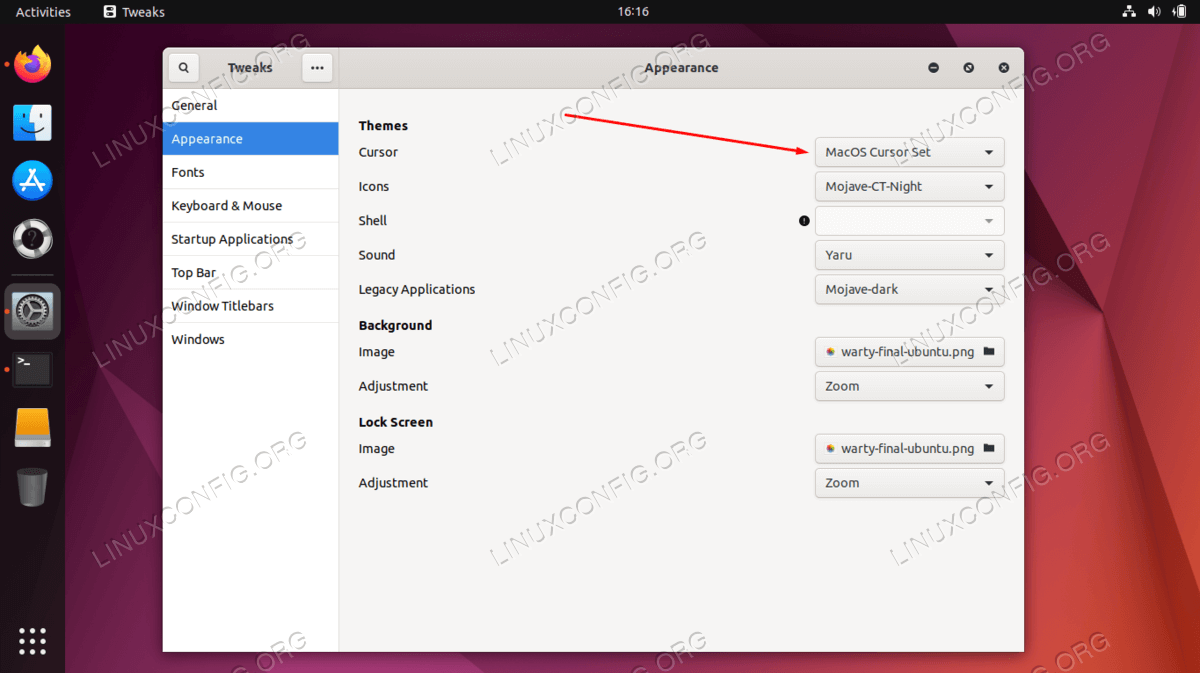Open Keyboard & Mouse settings
Image resolution: width=1200 pixels, height=673 pixels.
tap(251, 206)
